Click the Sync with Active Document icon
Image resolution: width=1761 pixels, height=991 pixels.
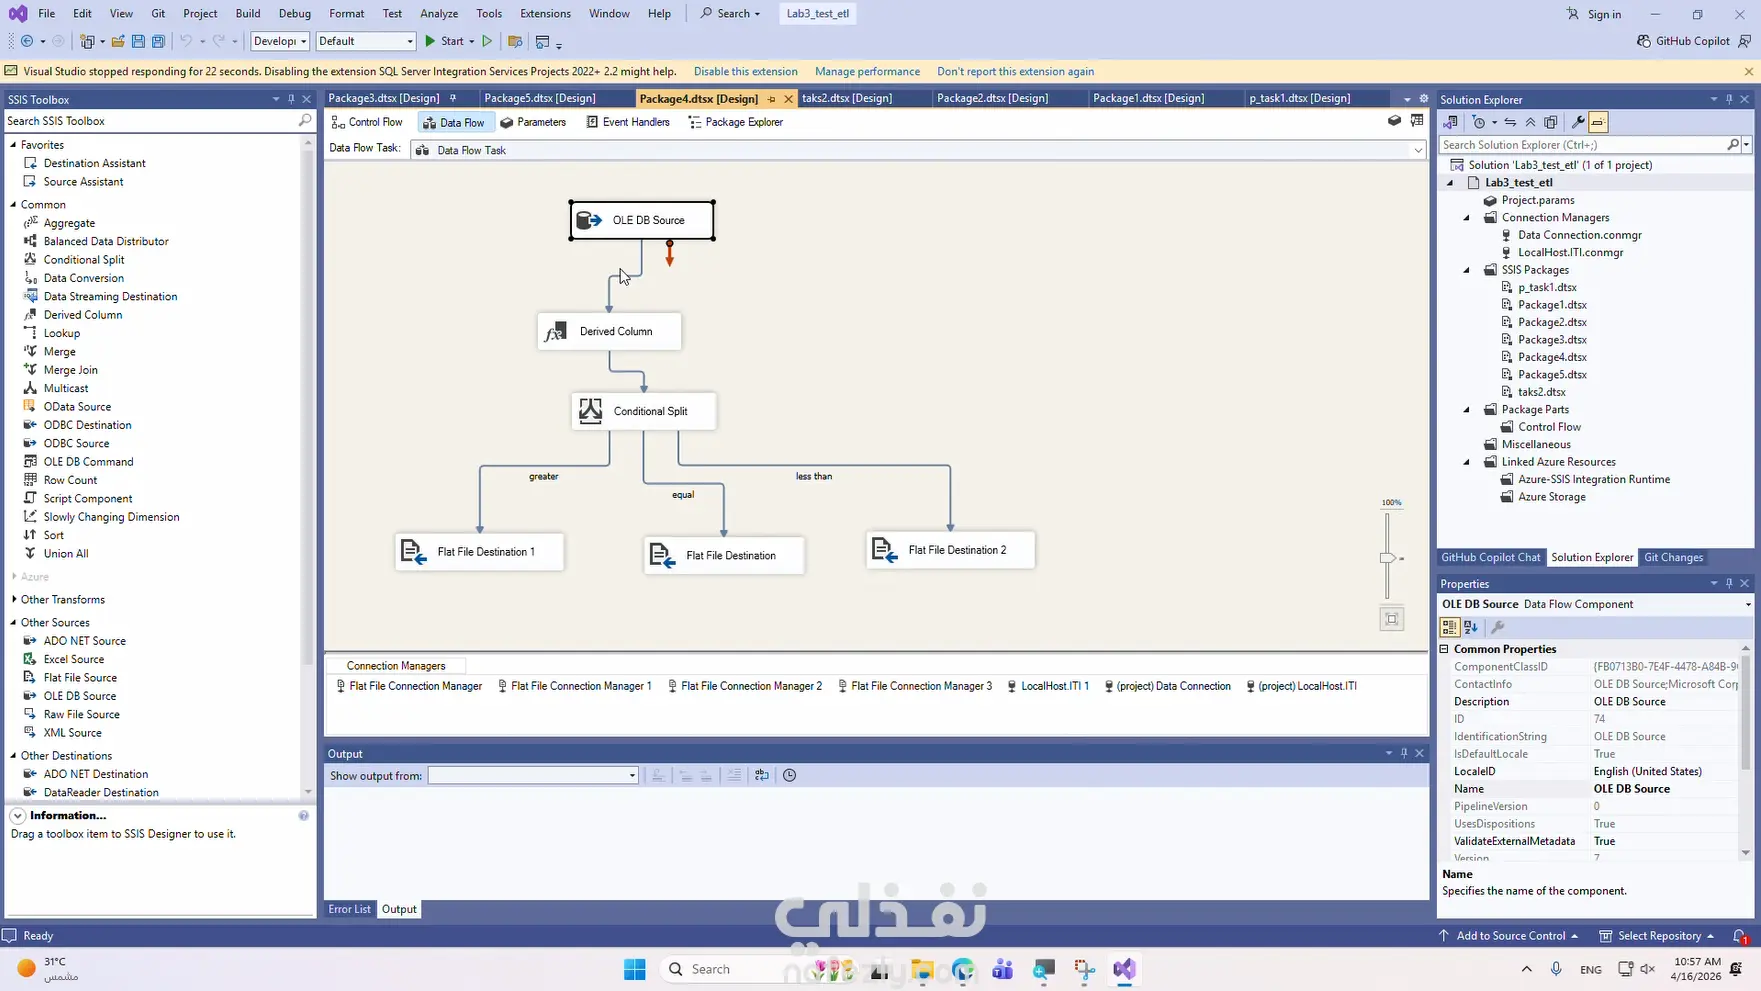[1510, 122]
